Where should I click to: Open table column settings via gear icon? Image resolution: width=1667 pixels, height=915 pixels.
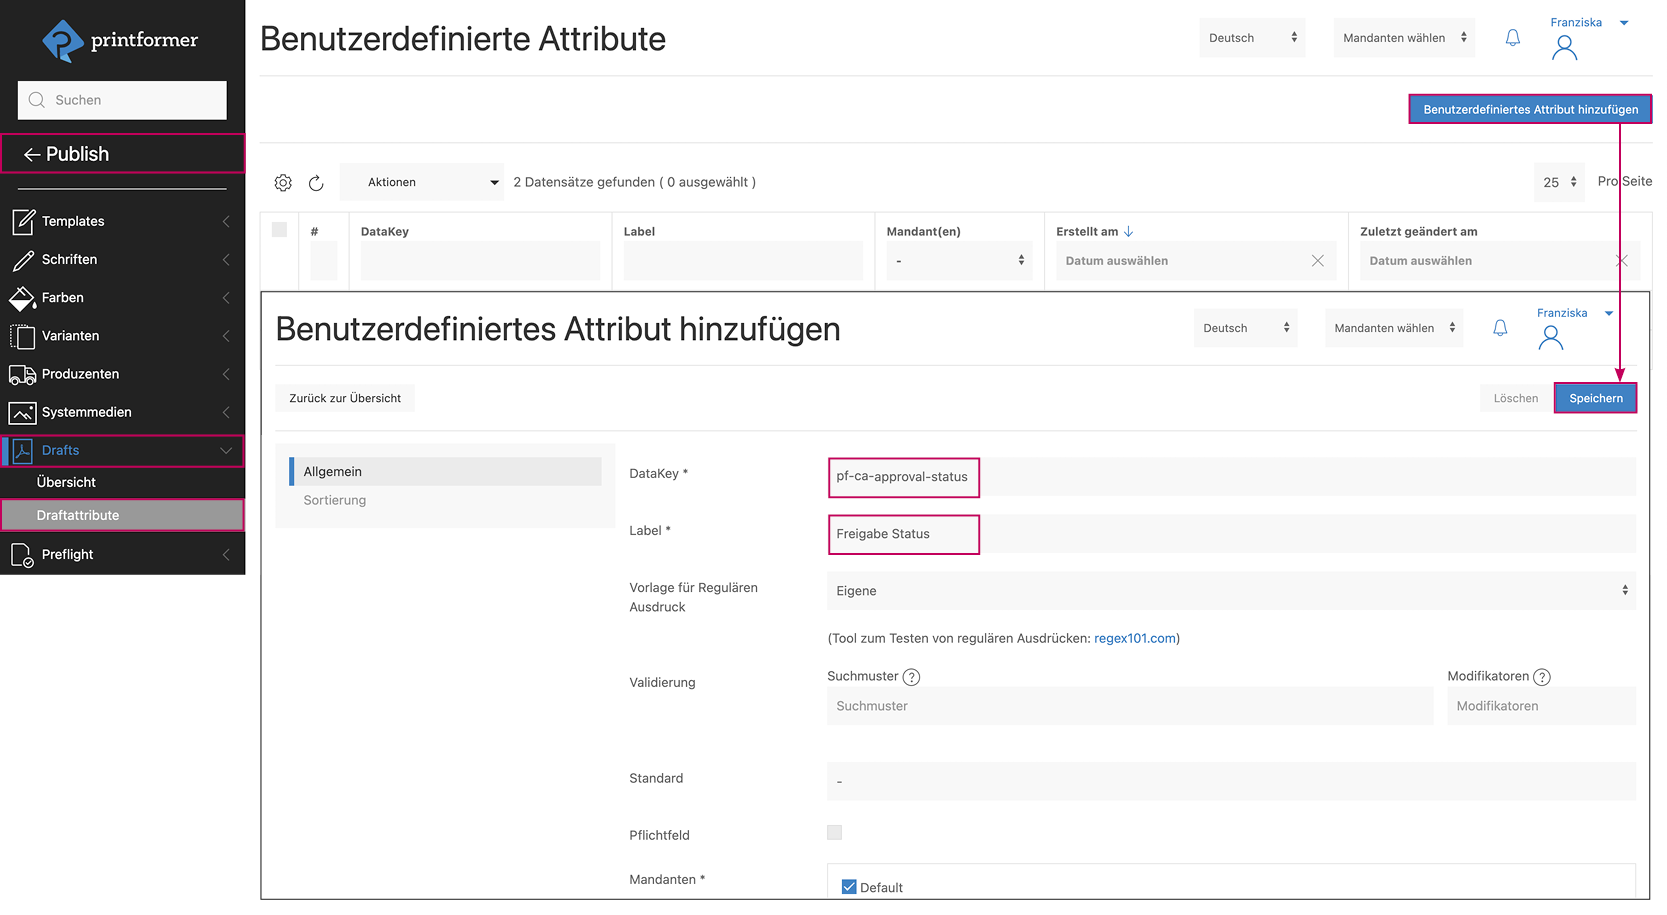coord(283,182)
